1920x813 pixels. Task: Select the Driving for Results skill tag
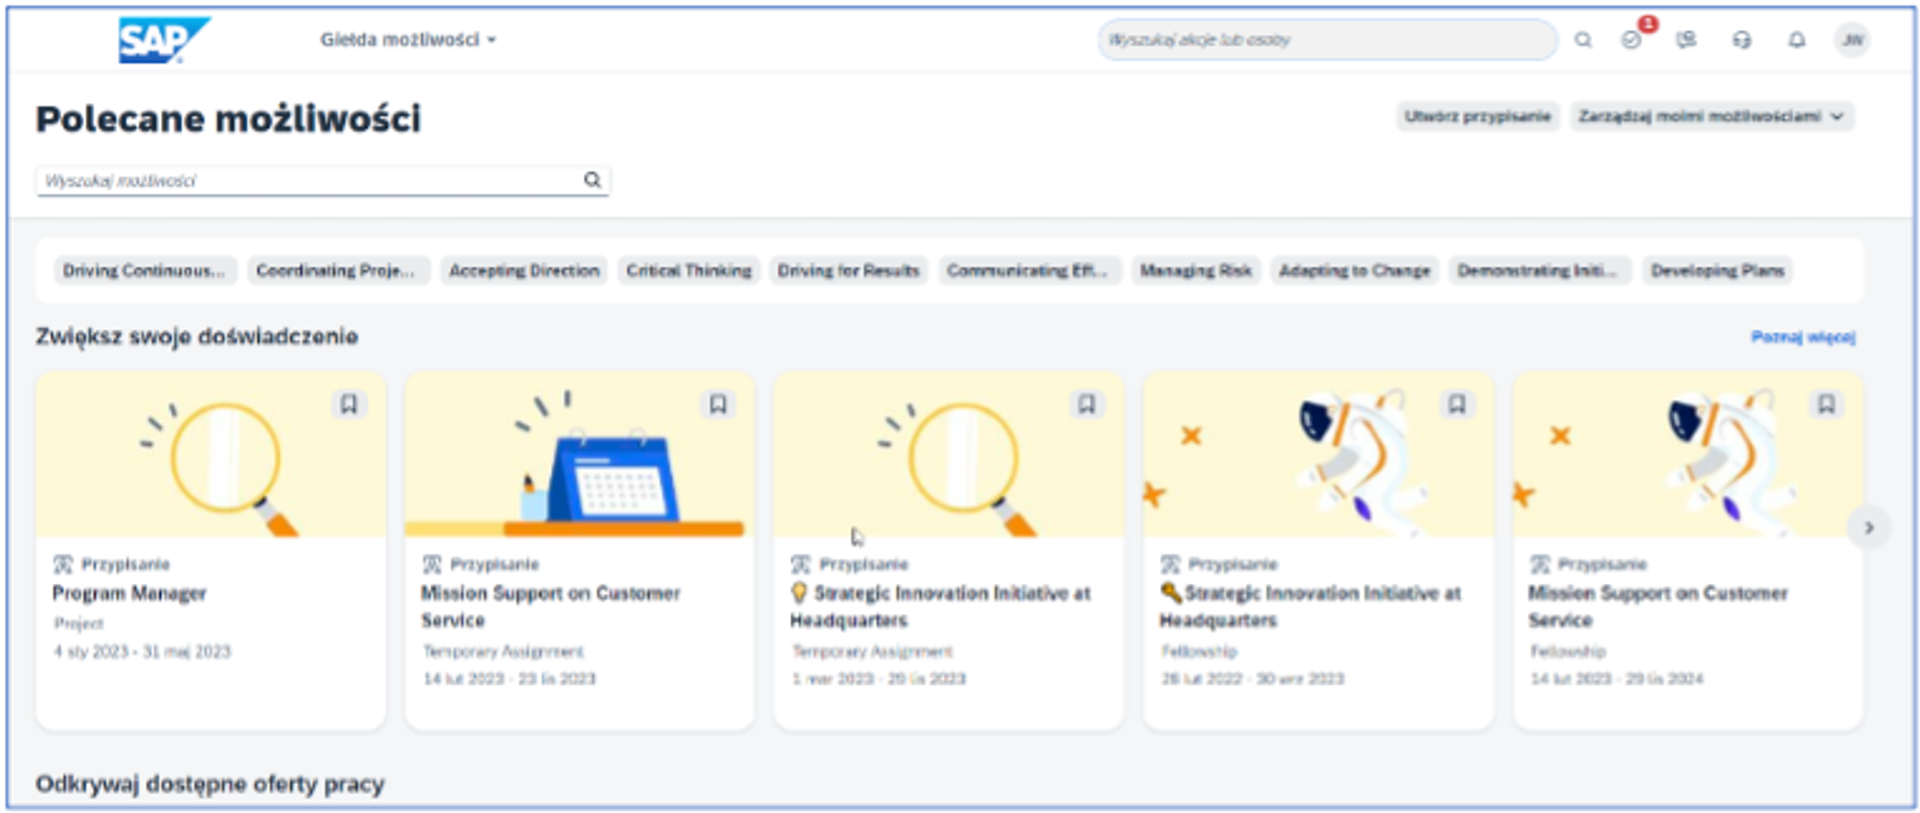pos(848,270)
